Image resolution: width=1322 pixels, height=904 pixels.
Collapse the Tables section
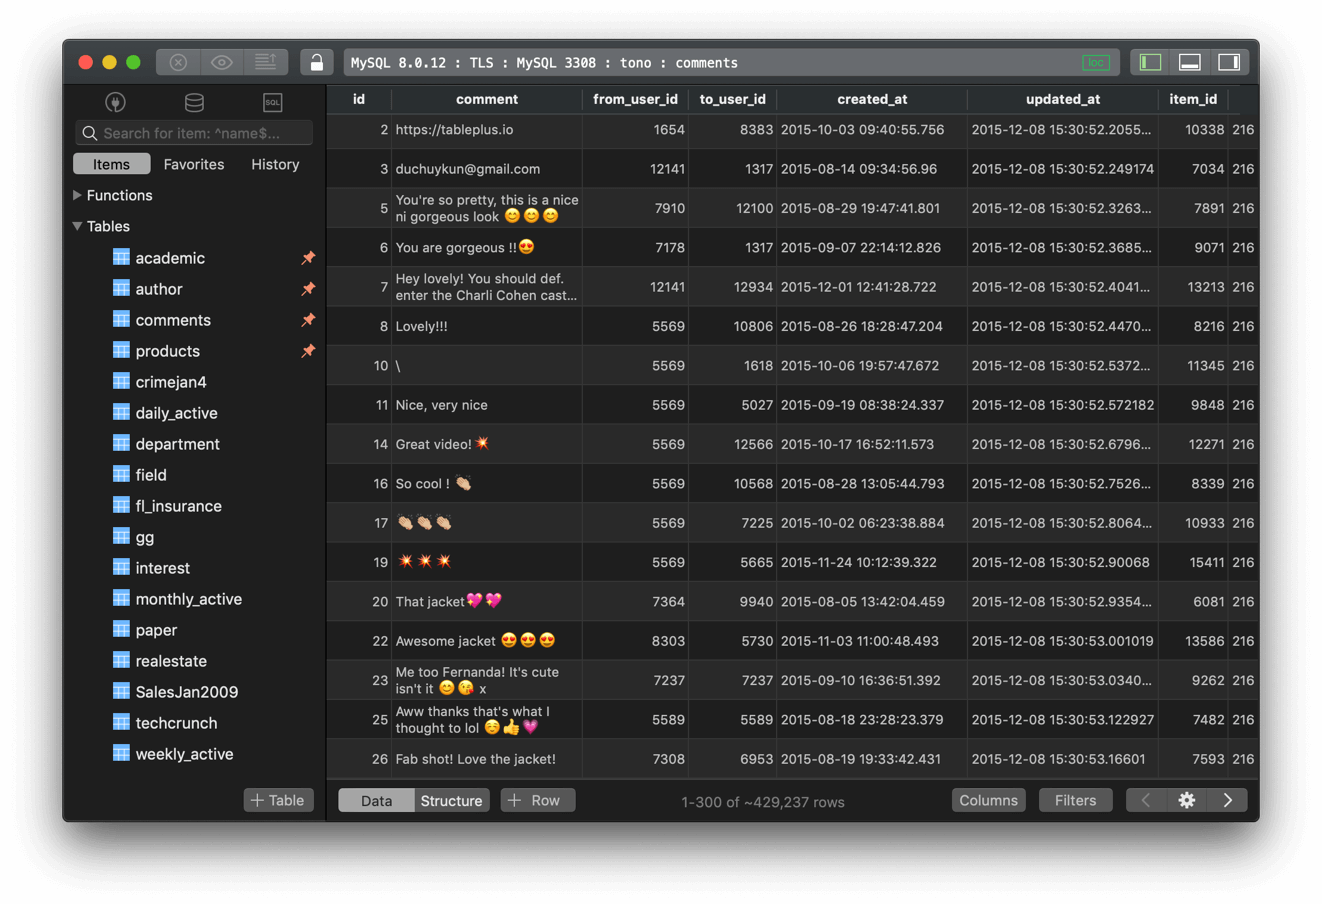point(76,226)
